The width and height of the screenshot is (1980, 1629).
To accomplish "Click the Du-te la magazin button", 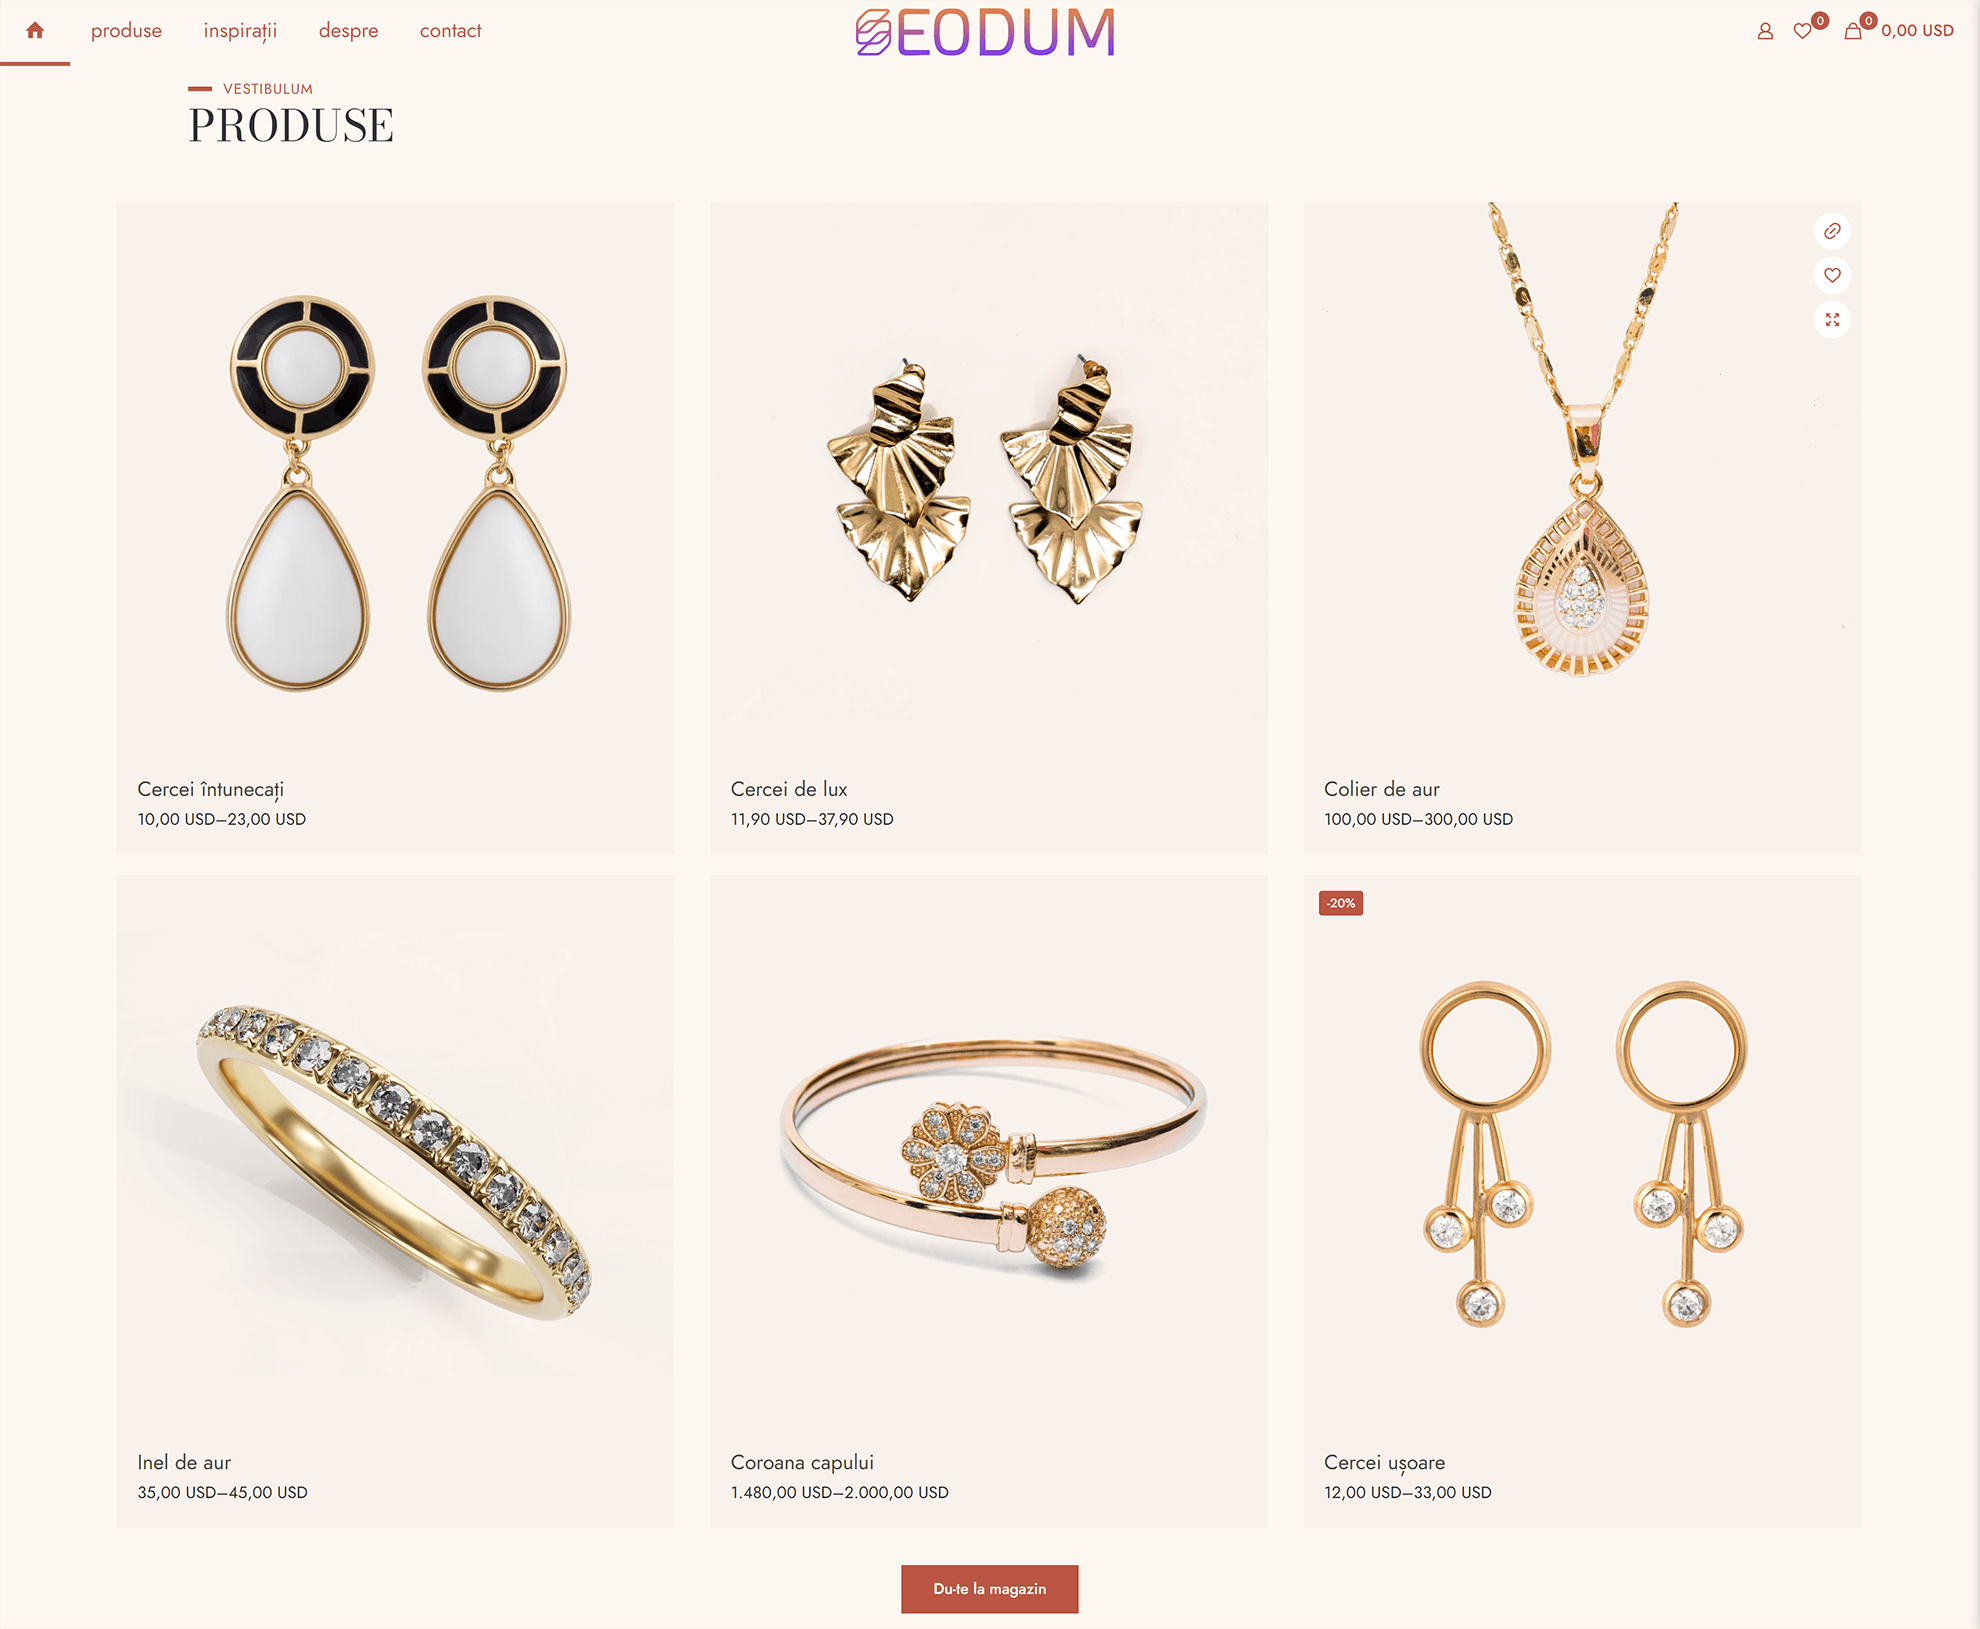I will (x=989, y=1589).
